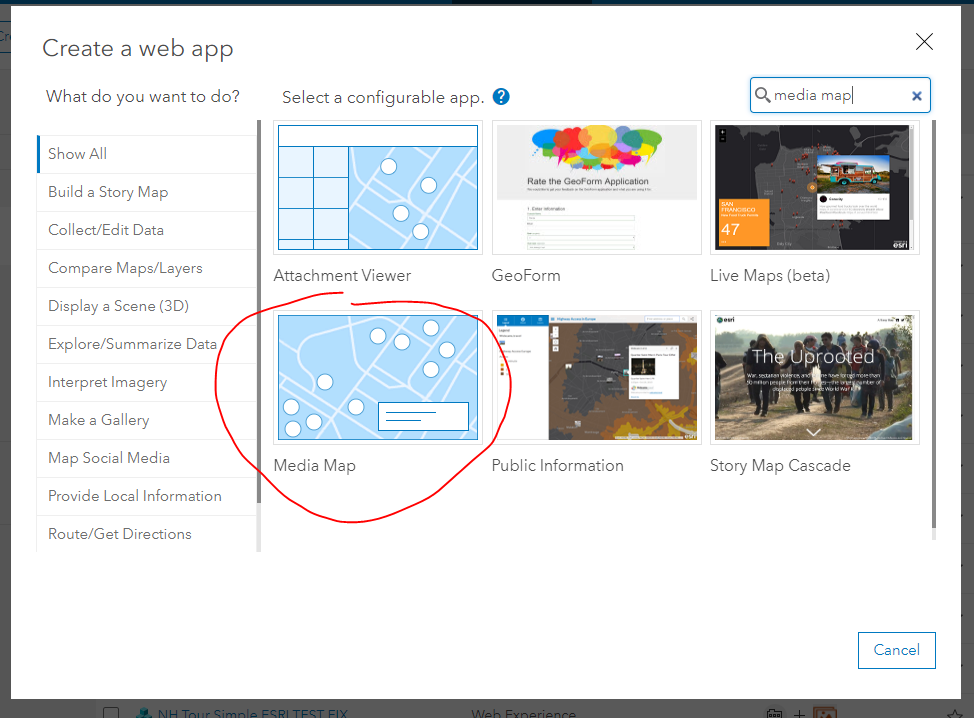The height and width of the screenshot is (718, 974).
Task: Select Map Social Media category
Action: (147, 458)
